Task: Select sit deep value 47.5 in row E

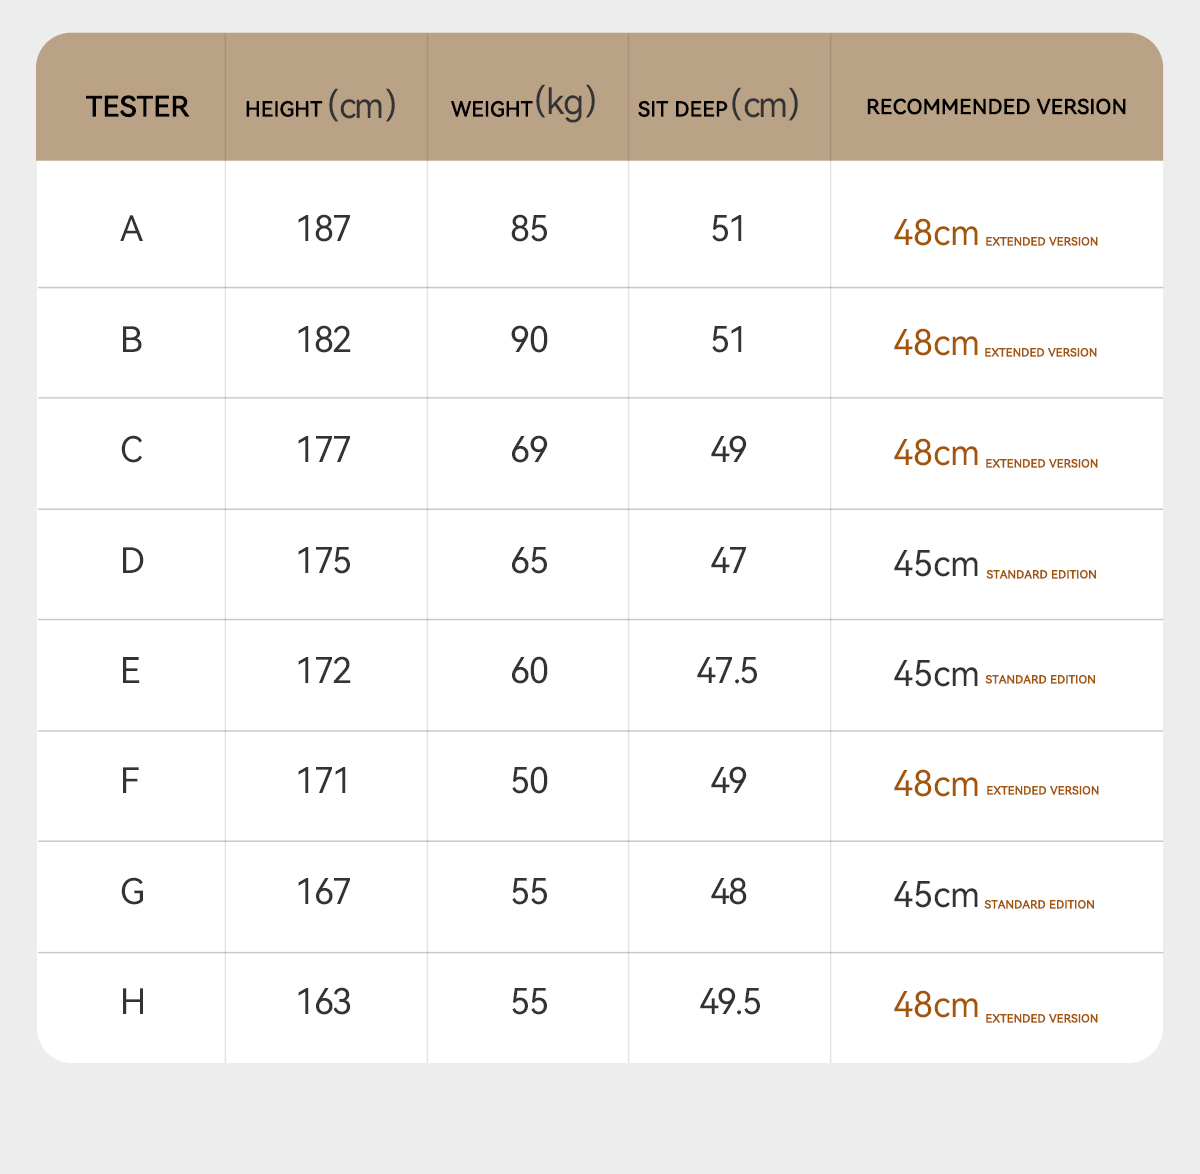Action: click(728, 671)
